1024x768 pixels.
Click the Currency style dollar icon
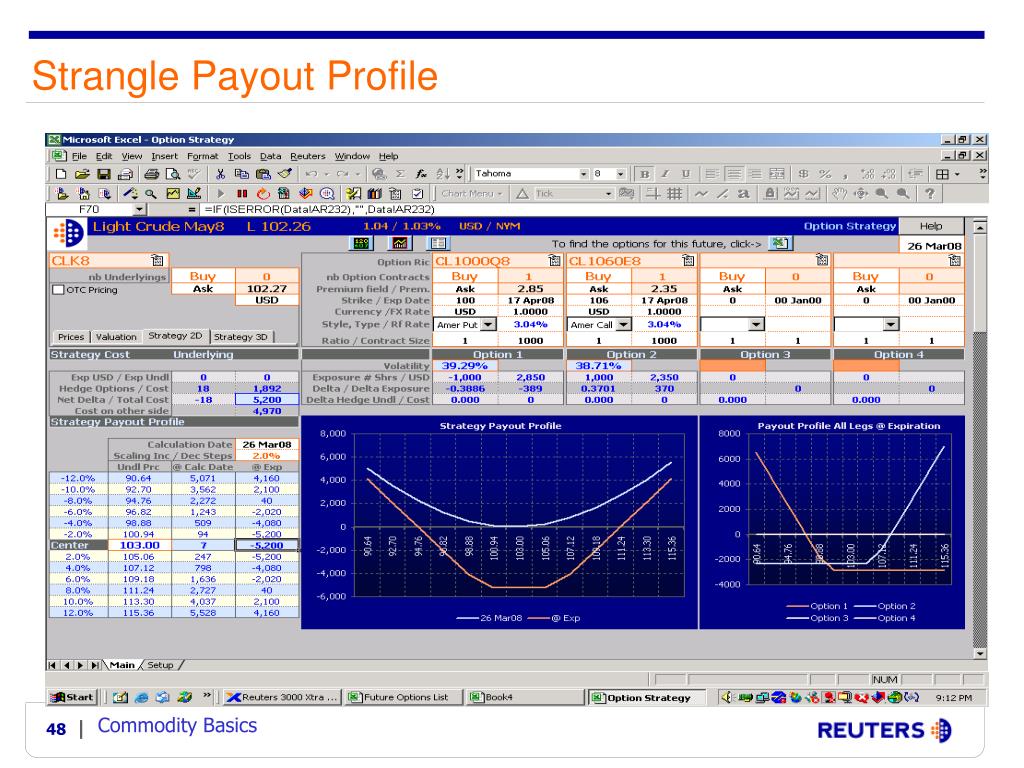click(x=803, y=174)
